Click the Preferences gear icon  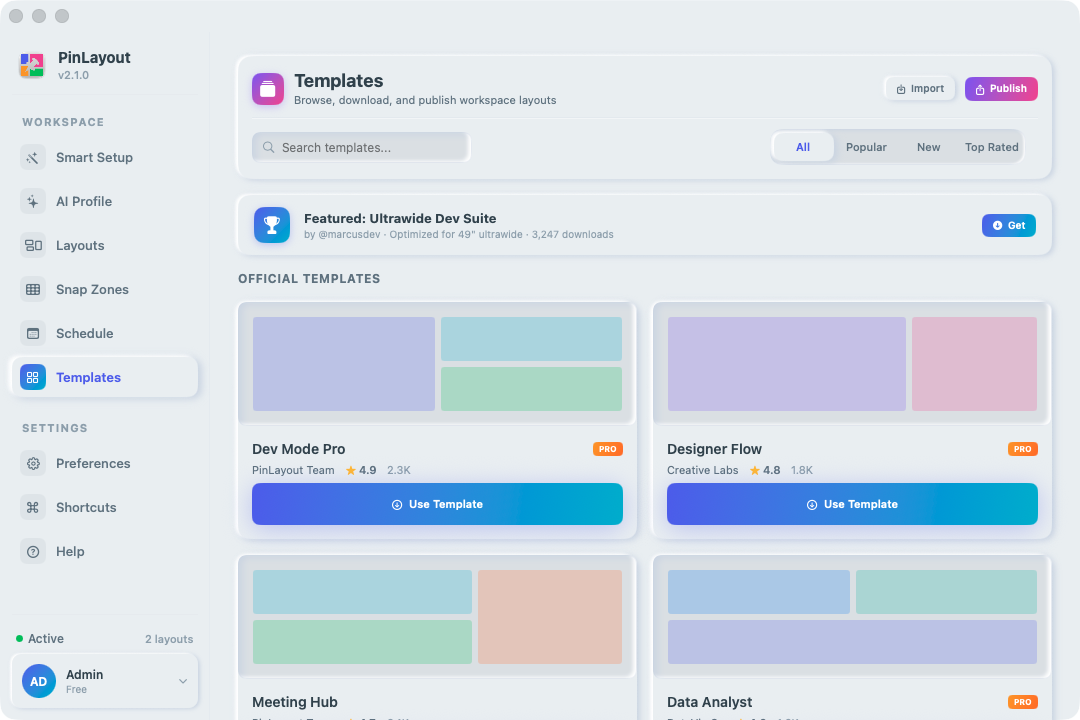[x=32, y=464]
